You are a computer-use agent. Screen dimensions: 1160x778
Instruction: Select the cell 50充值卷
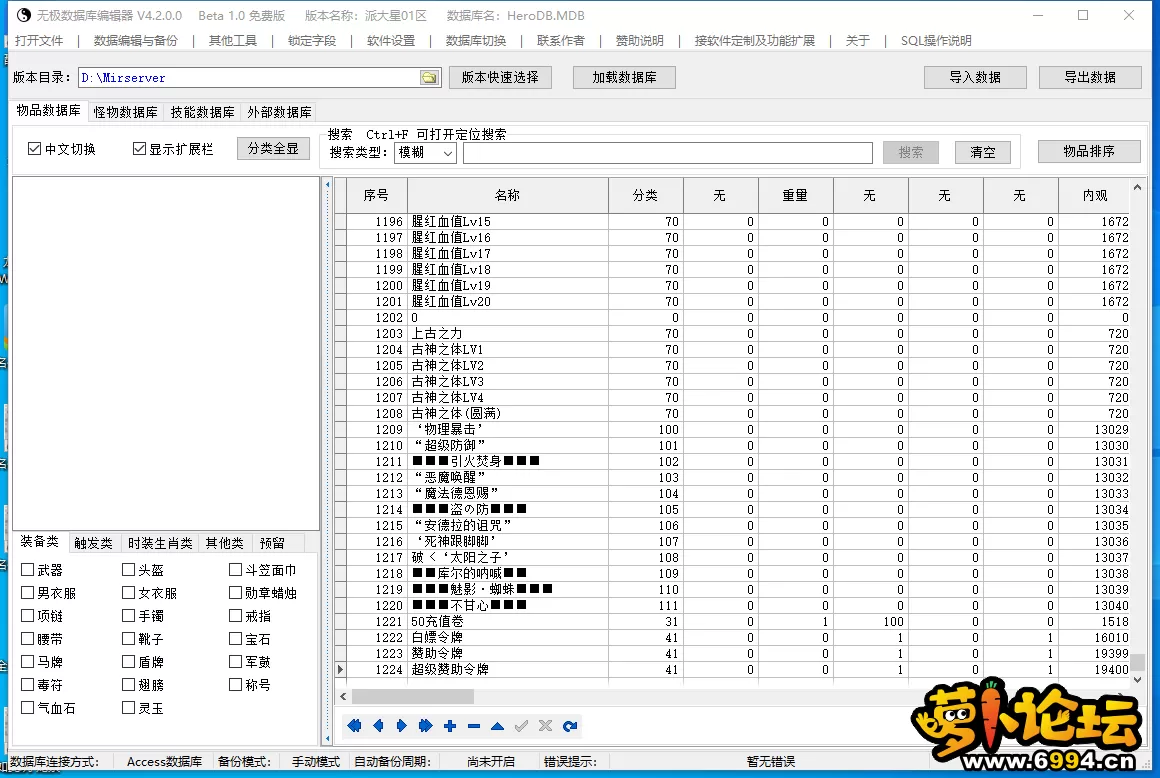click(x=508, y=622)
